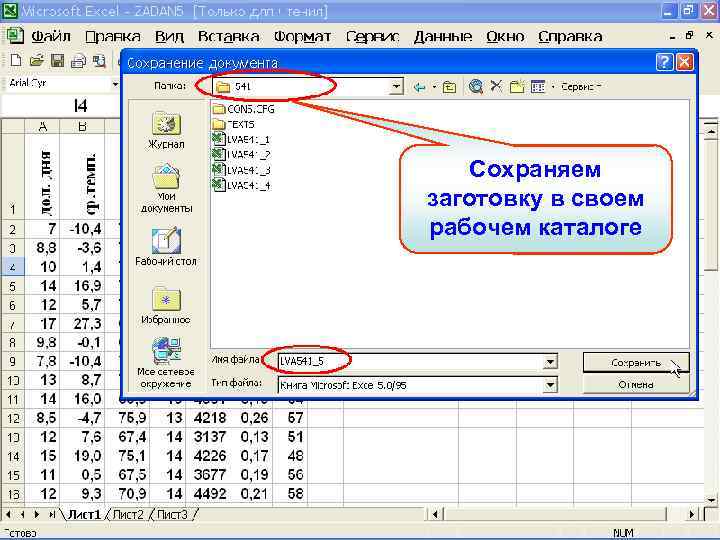This screenshot has height=540, width=720.
Task: Select file LVA541_2
Action: pyautogui.click(x=241, y=154)
